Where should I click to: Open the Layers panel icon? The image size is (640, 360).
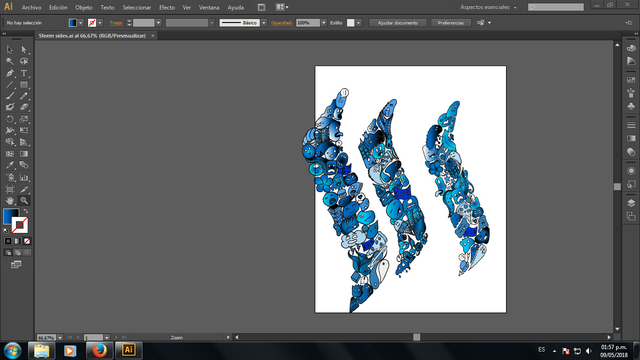click(x=631, y=203)
